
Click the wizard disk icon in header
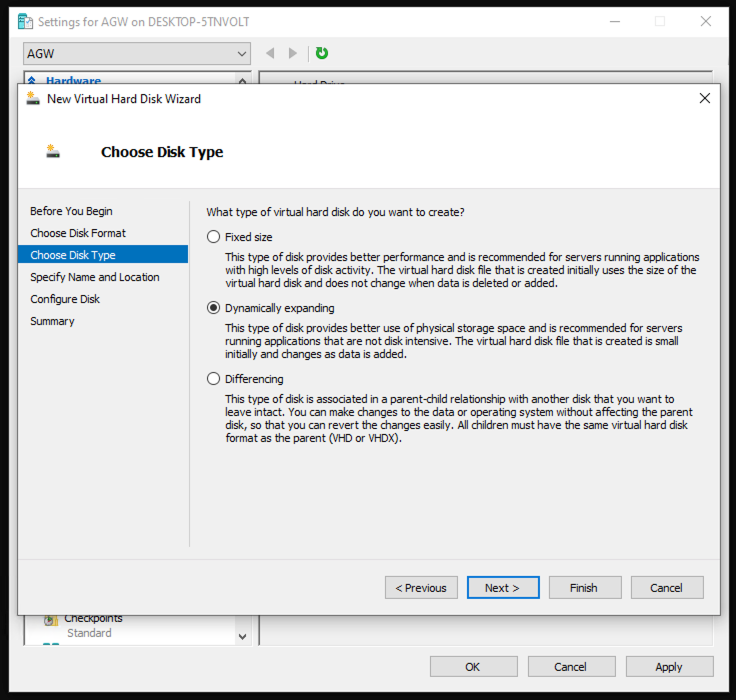click(x=53, y=152)
